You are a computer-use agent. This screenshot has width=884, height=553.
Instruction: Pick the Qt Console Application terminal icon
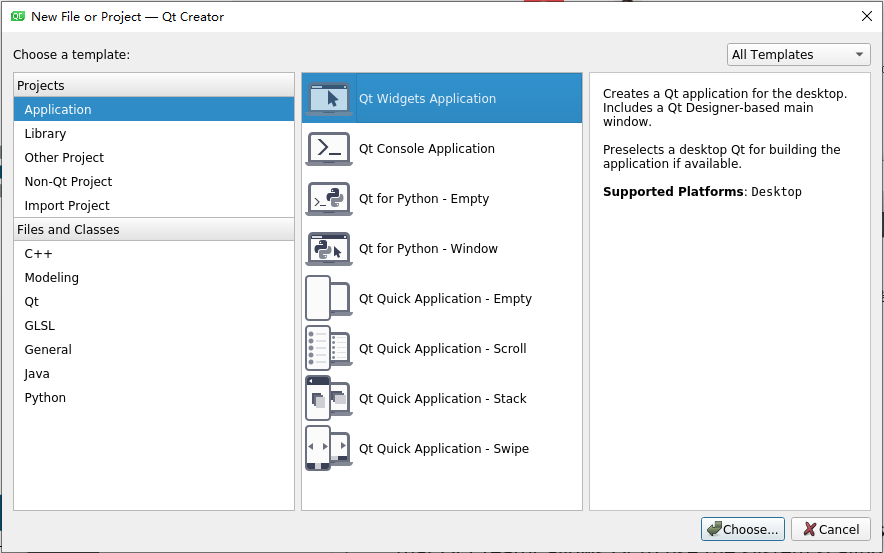[329, 149]
